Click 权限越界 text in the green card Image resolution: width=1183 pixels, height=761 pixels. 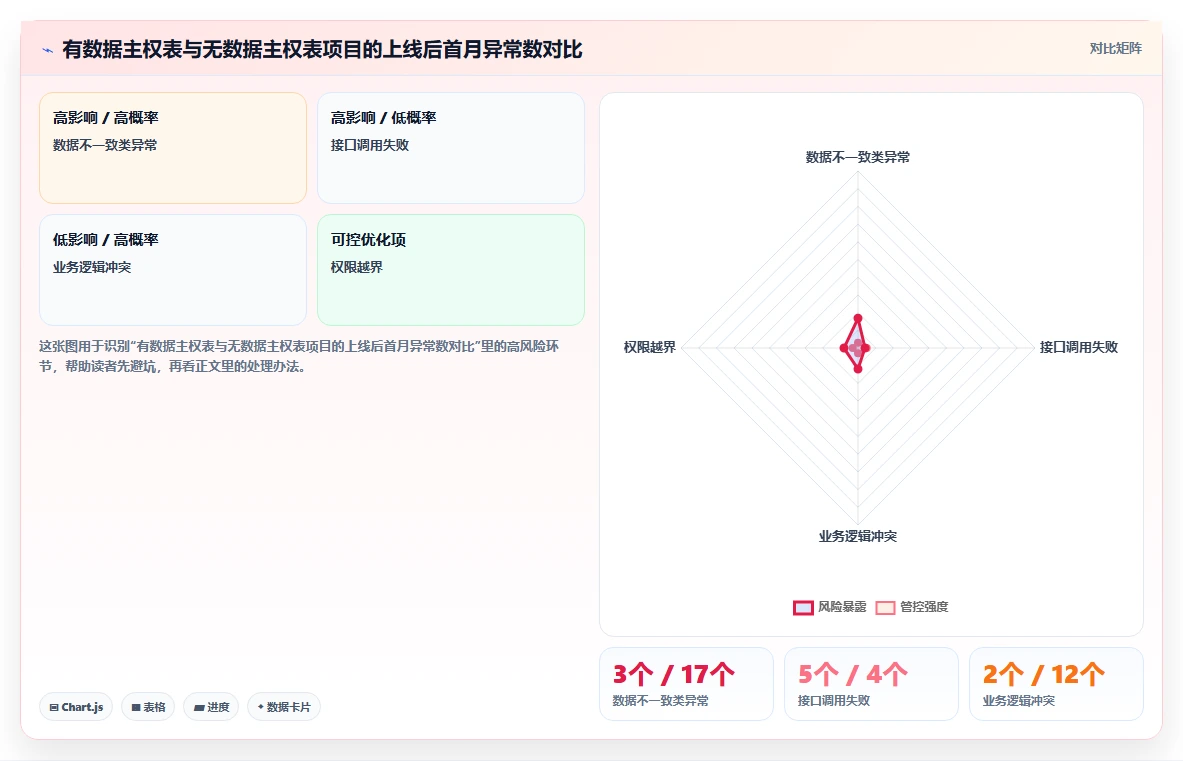pos(356,267)
